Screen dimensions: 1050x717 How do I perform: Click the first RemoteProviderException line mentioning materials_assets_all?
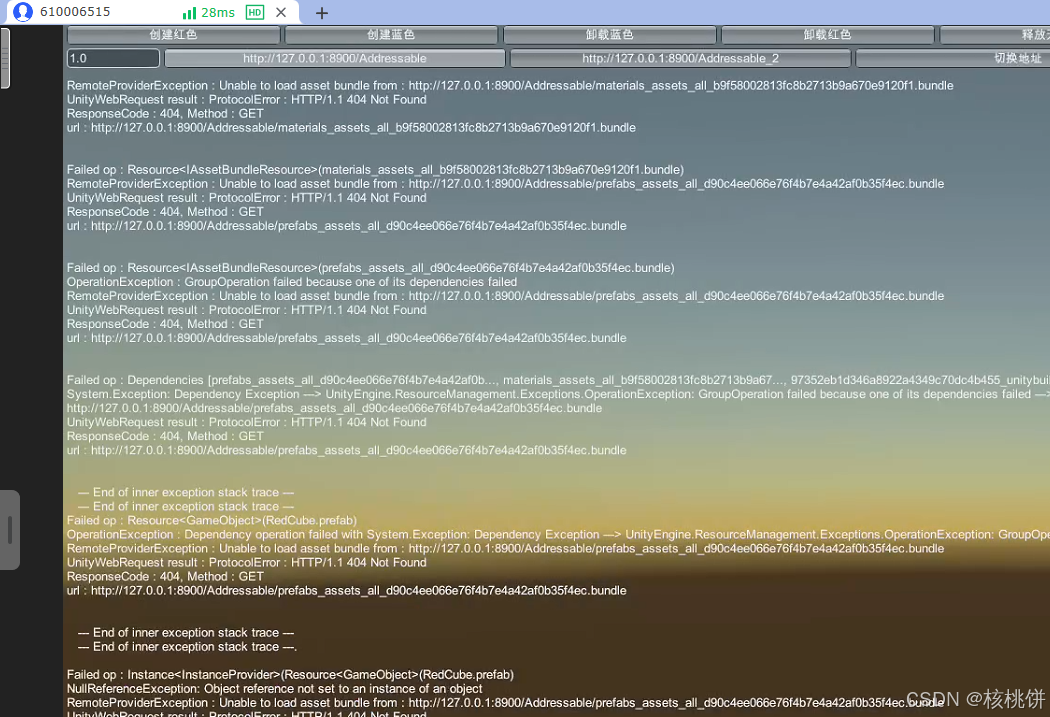click(x=510, y=86)
